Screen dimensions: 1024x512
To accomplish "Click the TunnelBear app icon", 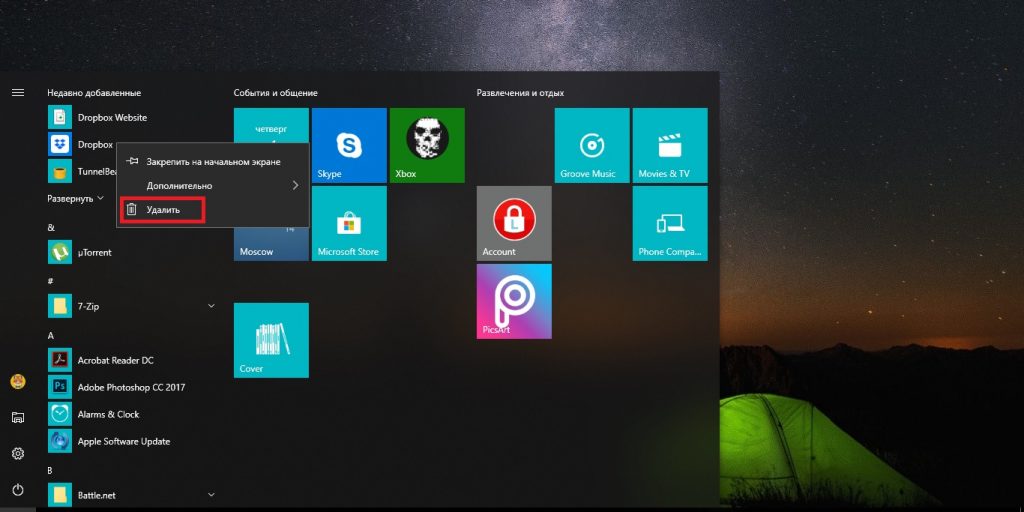I will [x=60, y=171].
